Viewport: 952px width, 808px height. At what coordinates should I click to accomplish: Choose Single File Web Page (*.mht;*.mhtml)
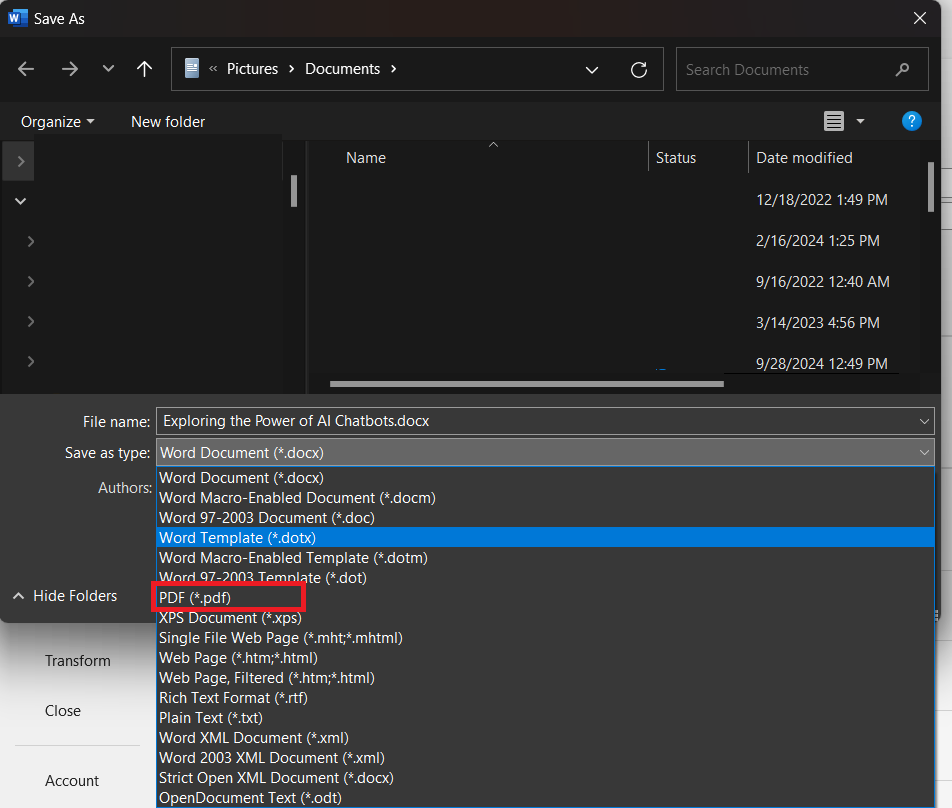point(545,638)
